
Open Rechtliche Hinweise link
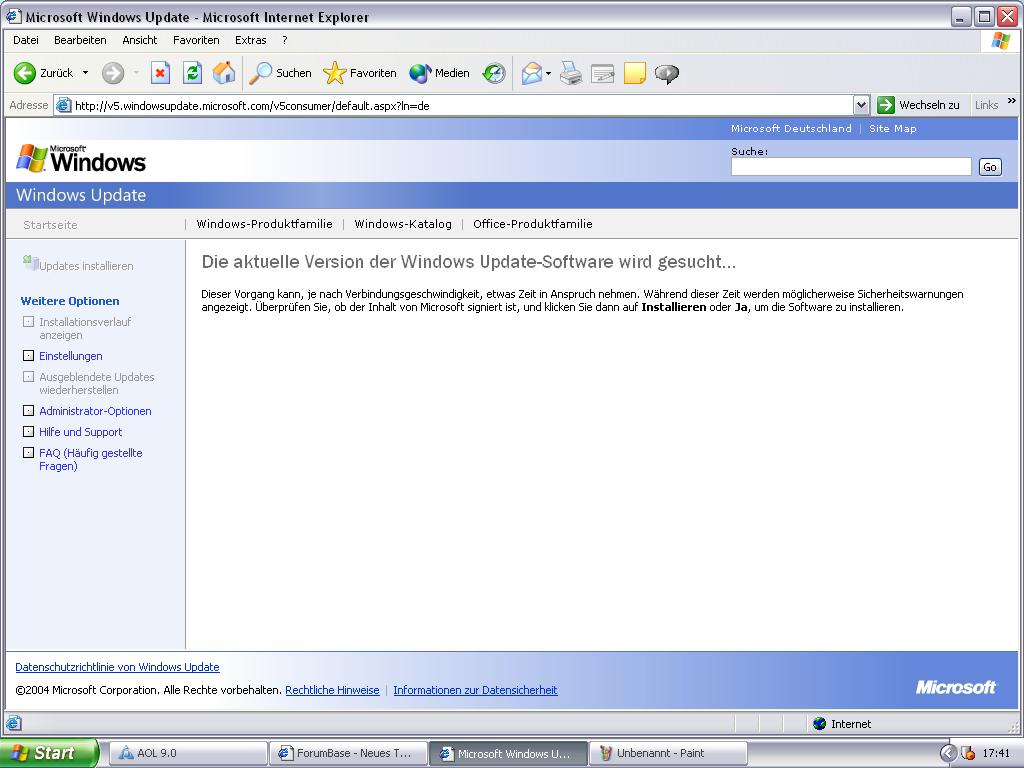(332, 690)
